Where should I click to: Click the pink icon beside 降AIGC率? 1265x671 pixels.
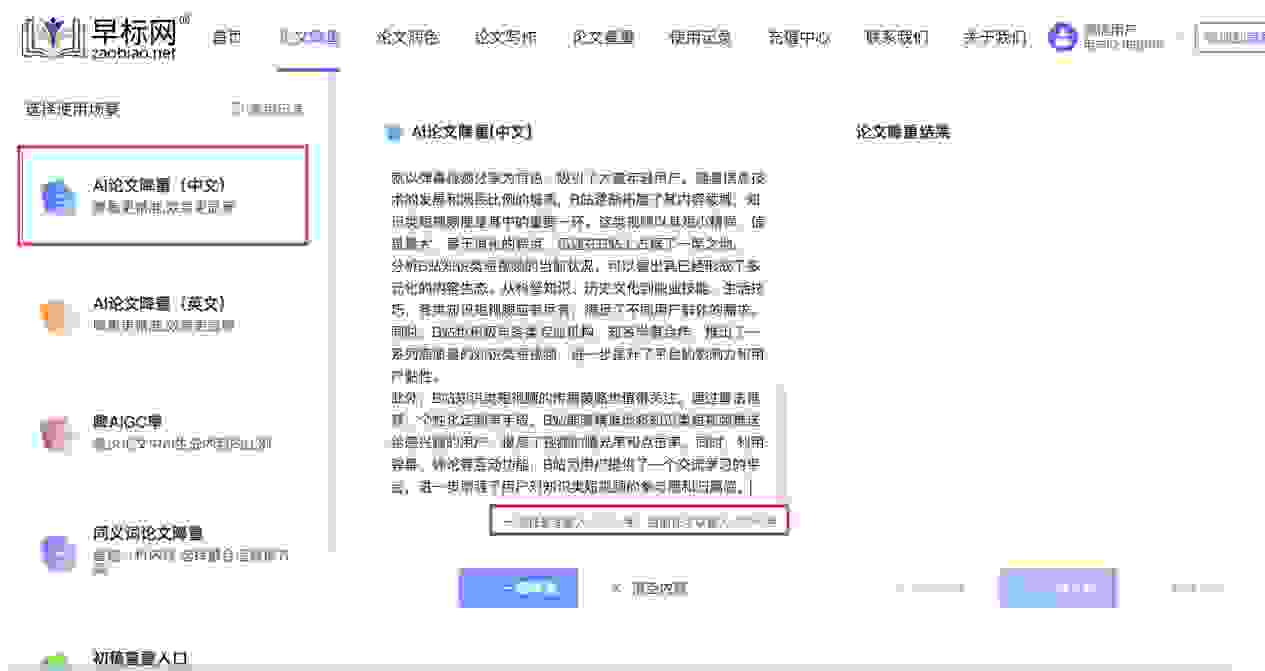58,433
